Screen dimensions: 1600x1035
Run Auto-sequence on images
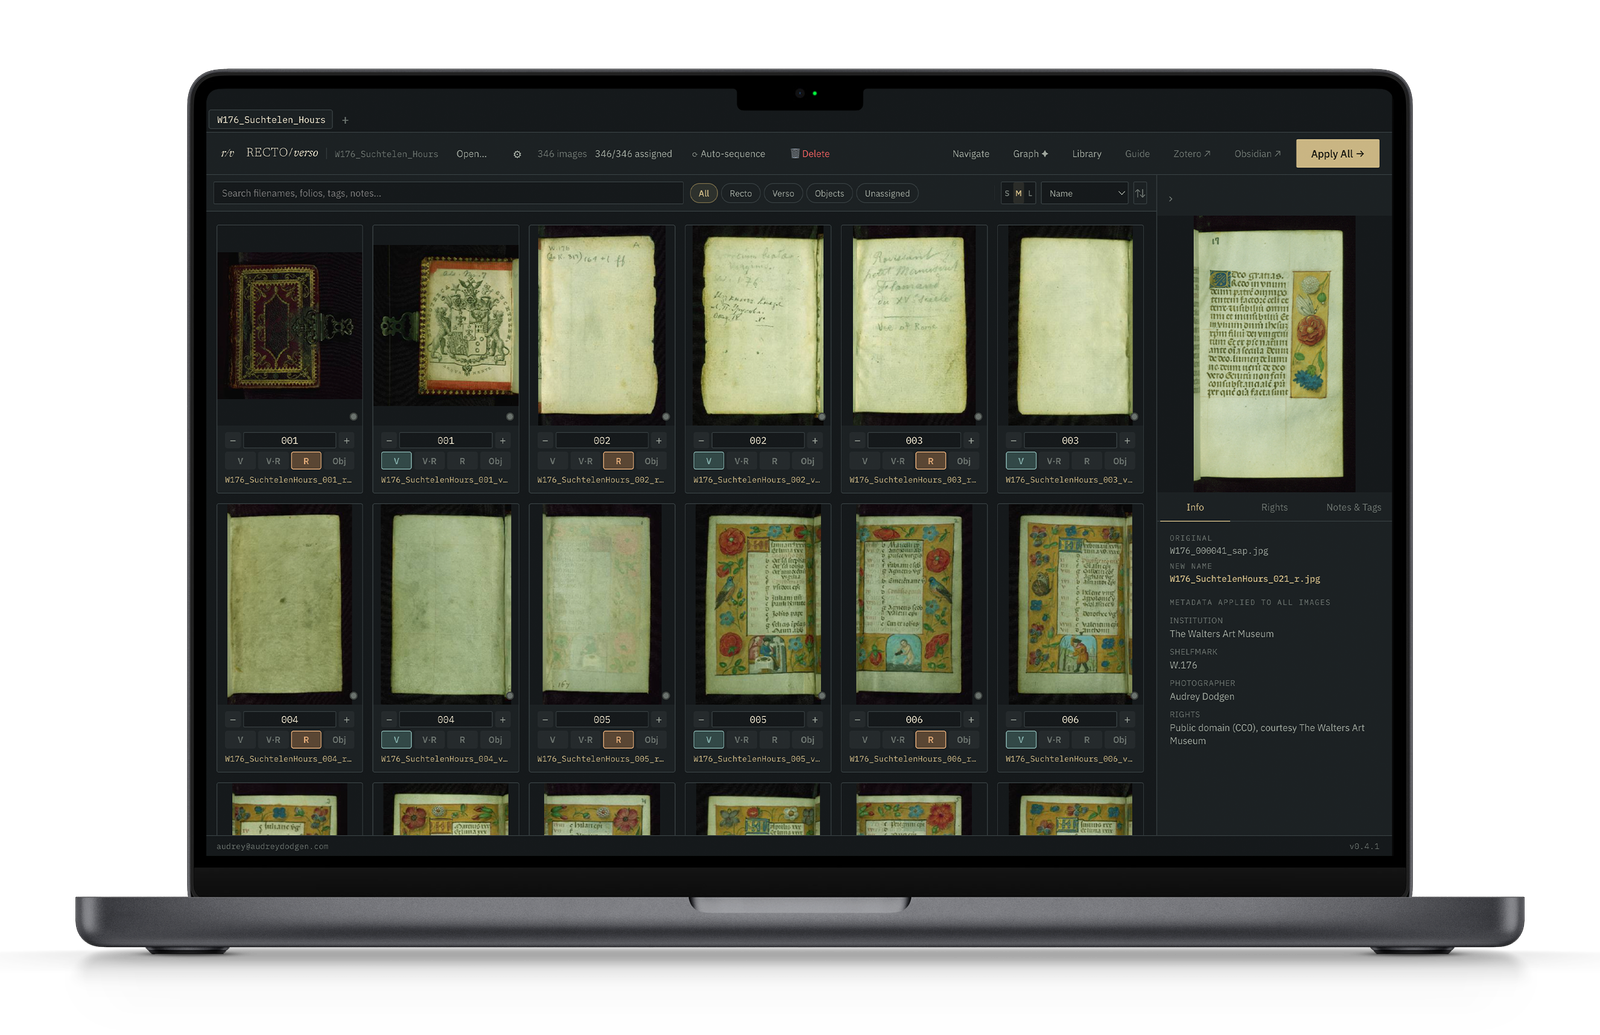[728, 154]
